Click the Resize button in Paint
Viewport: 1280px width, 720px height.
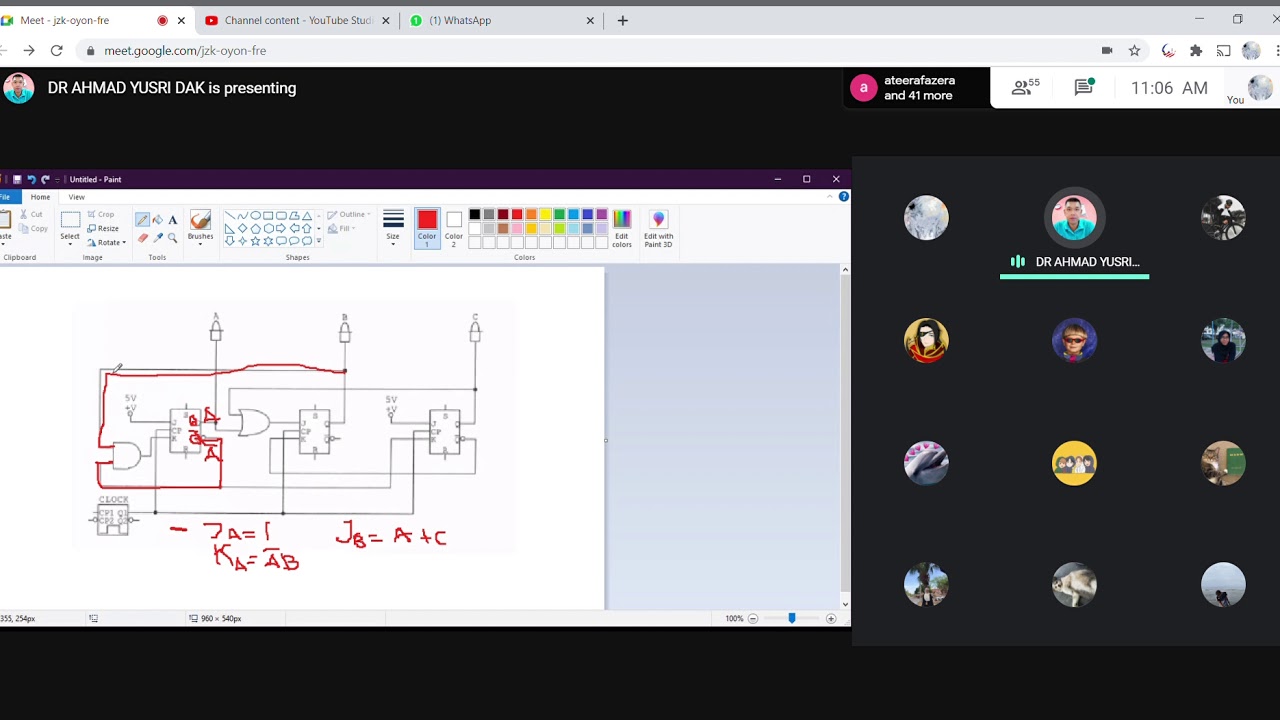(102, 228)
